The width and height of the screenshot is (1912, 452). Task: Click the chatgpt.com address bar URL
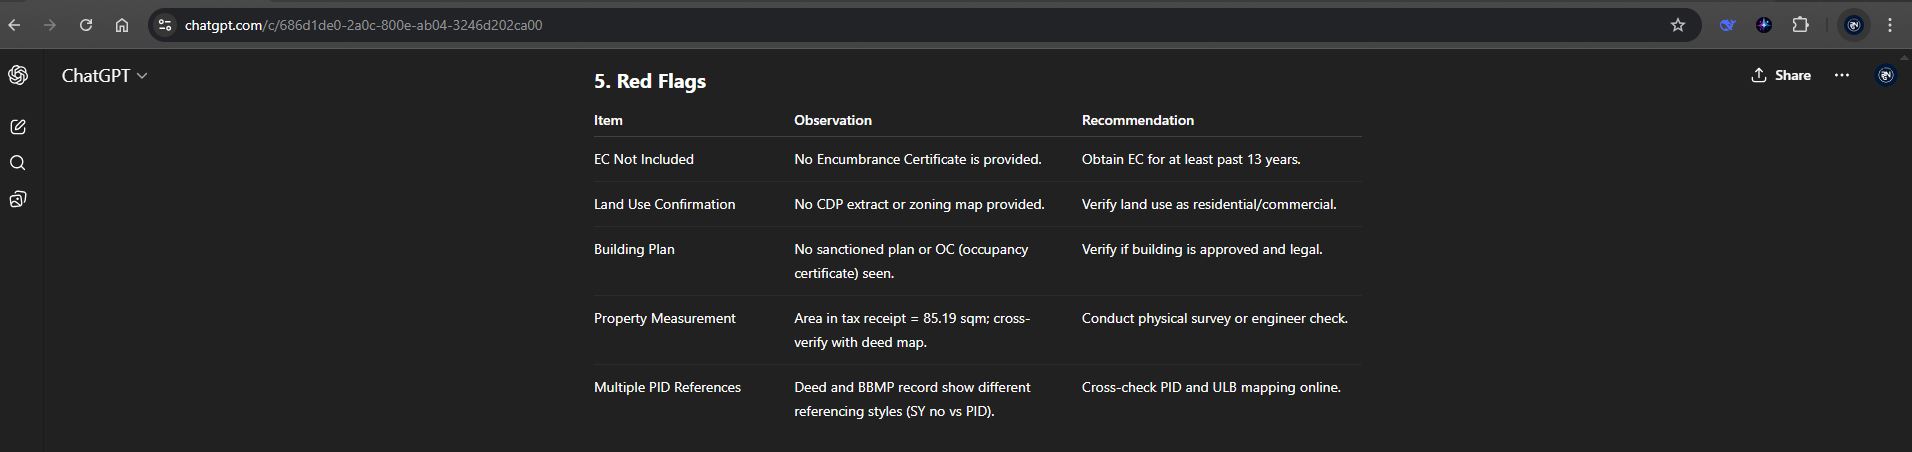(364, 25)
